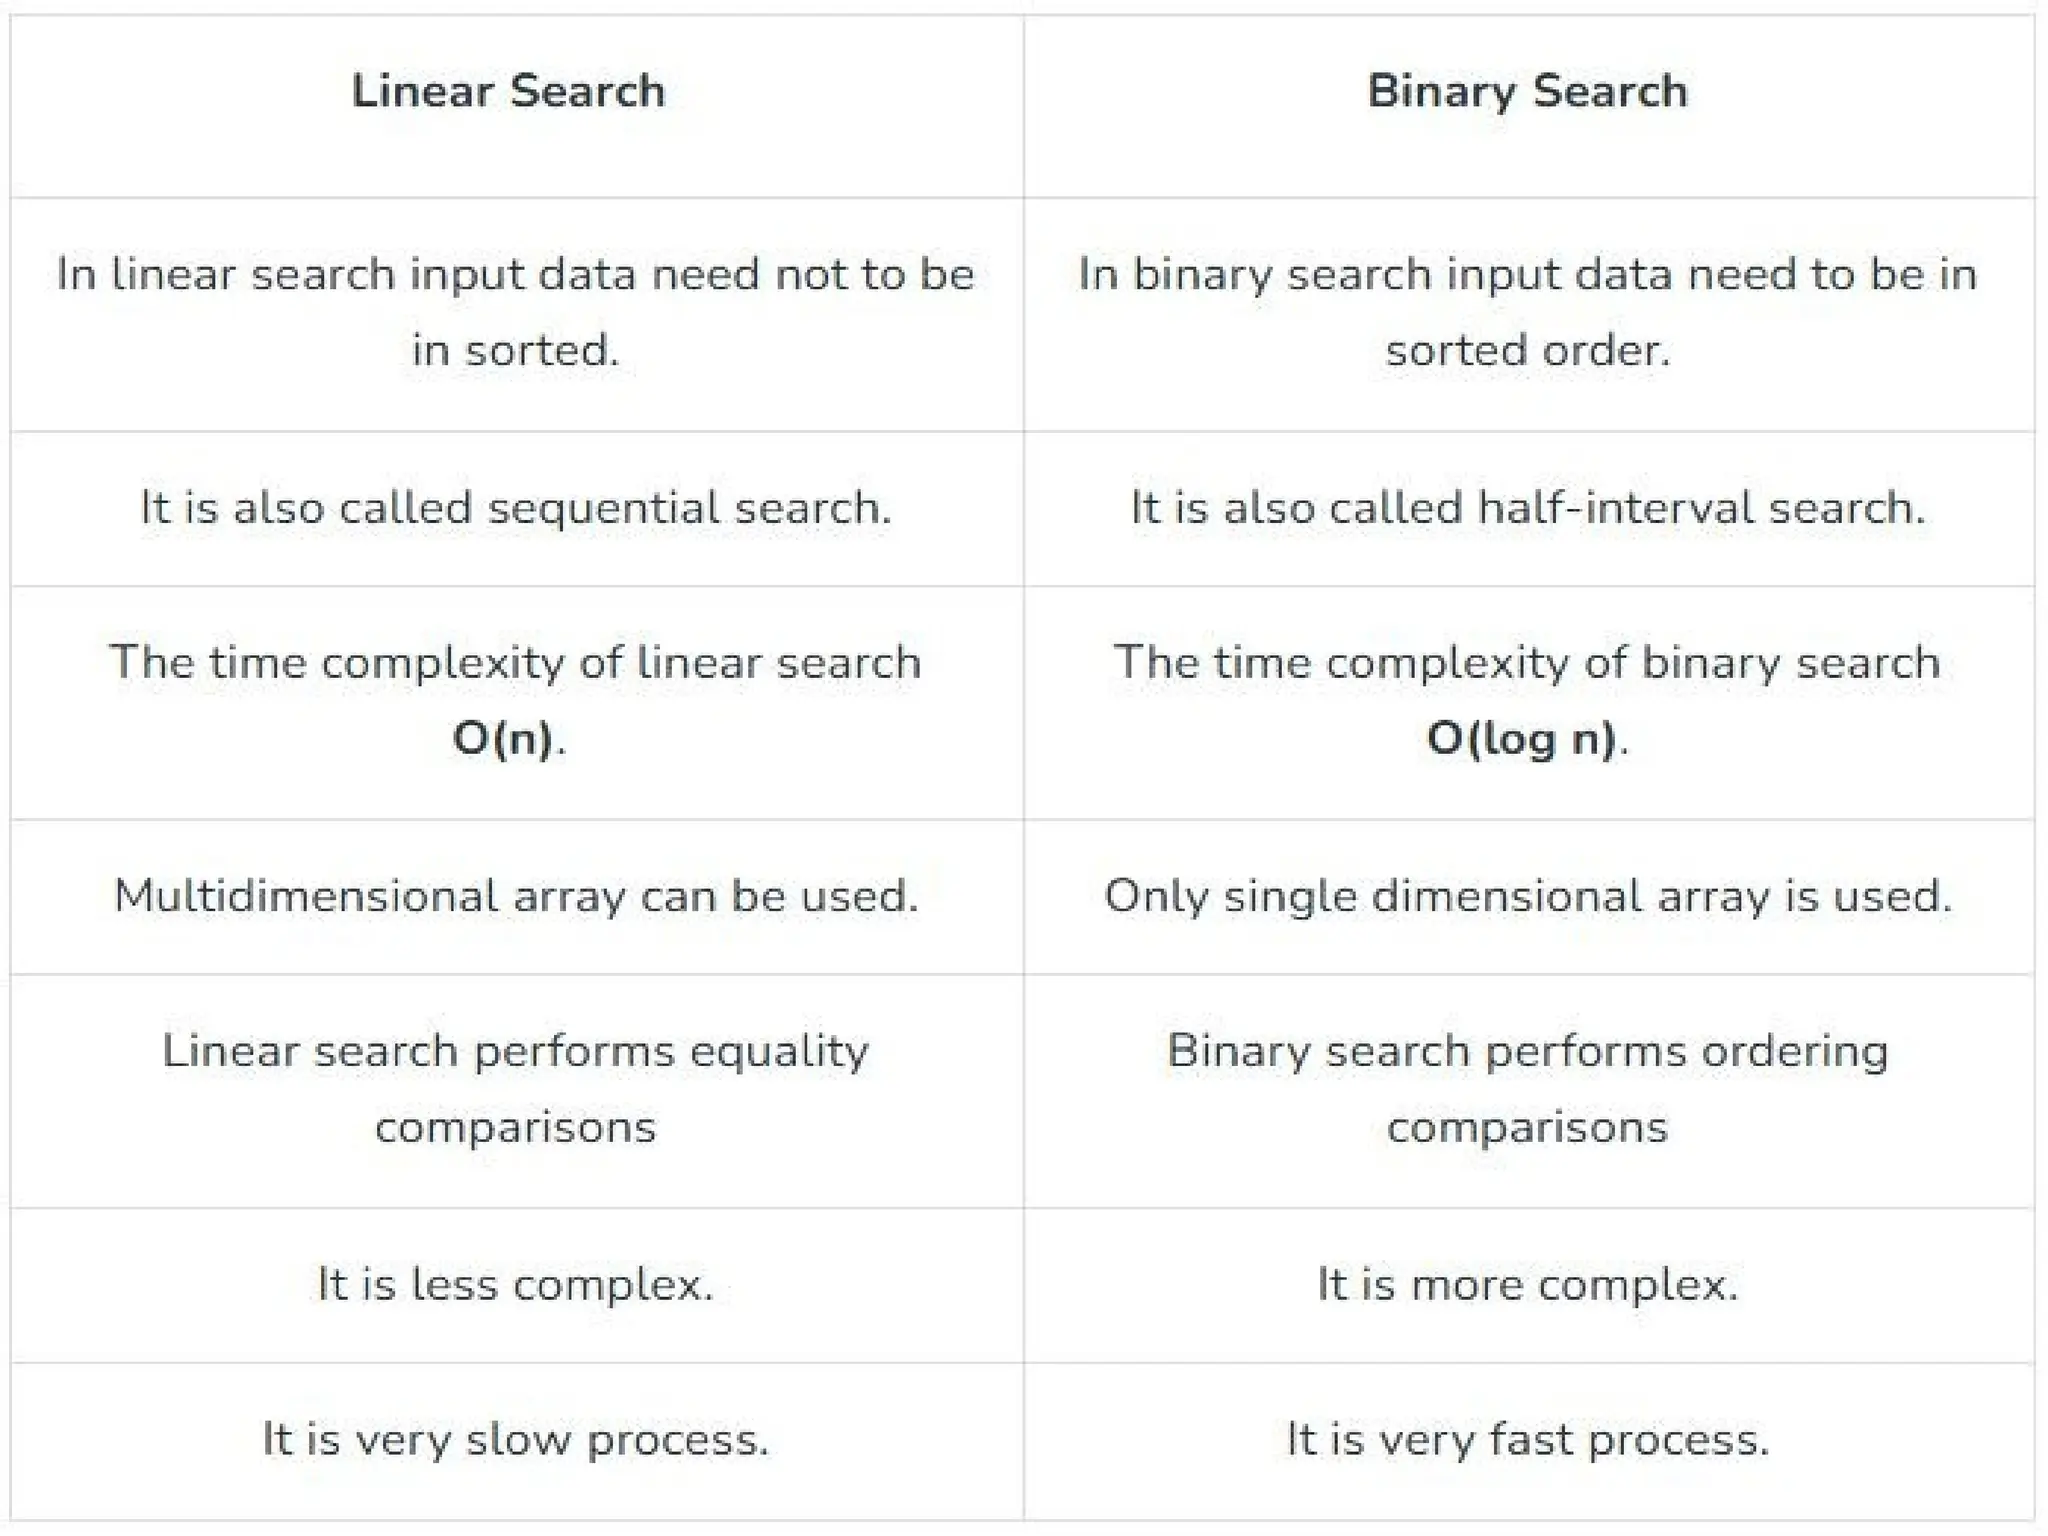Select the Only single dimensional array cell

1528,896
